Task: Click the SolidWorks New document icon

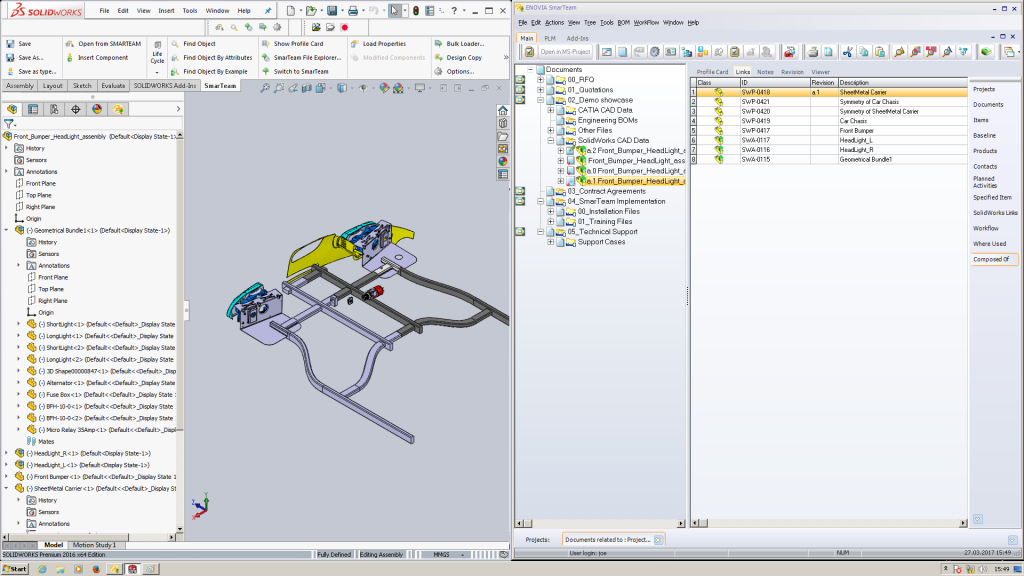Action: coord(291,10)
